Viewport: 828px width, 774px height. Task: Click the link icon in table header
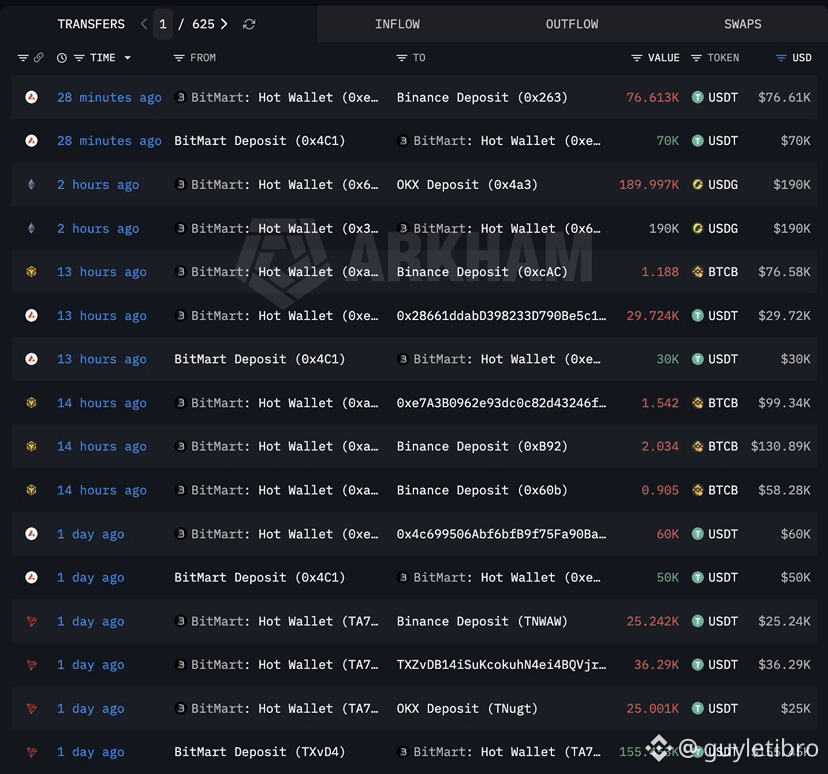click(x=39, y=58)
